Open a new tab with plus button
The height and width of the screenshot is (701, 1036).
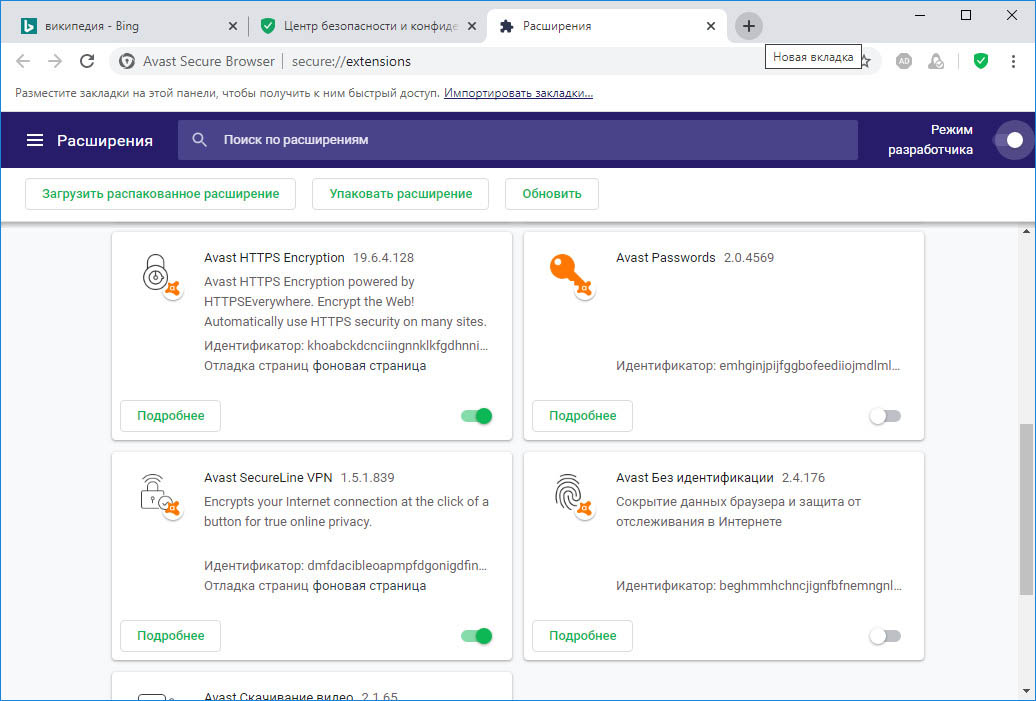tap(749, 26)
